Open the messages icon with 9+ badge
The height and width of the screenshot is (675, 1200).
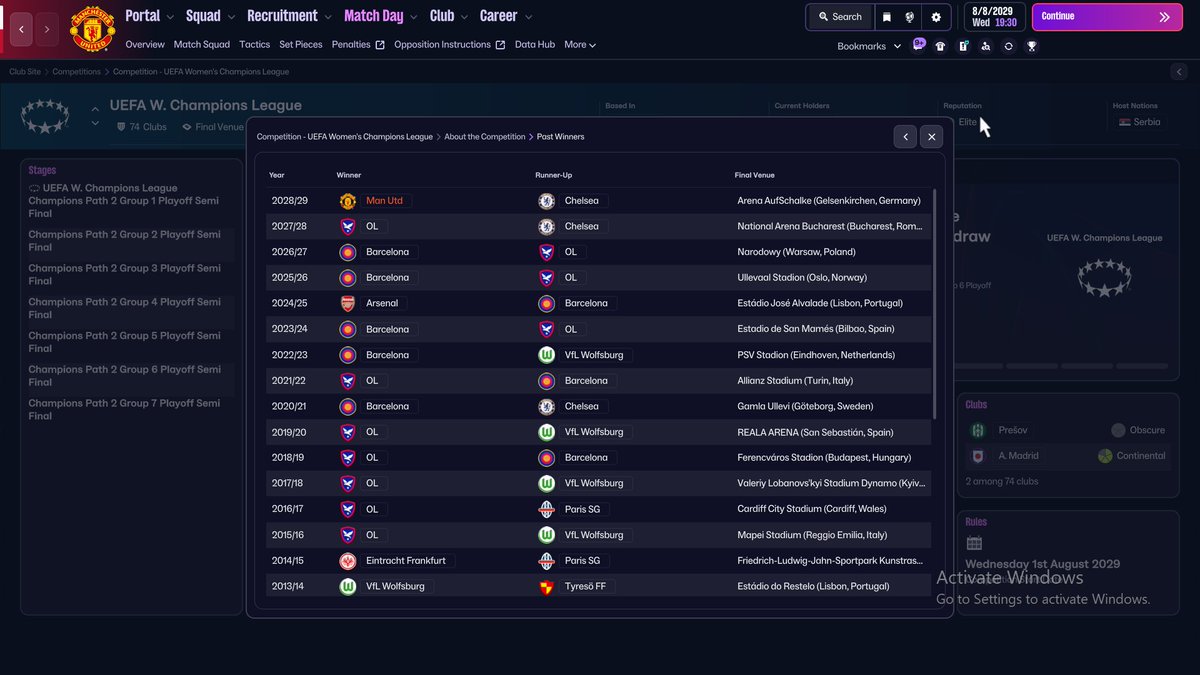click(919, 45)
